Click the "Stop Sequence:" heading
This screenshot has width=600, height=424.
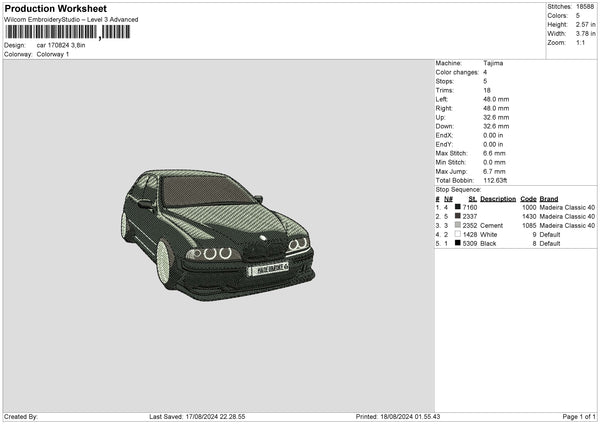click(x=458, y=190)
